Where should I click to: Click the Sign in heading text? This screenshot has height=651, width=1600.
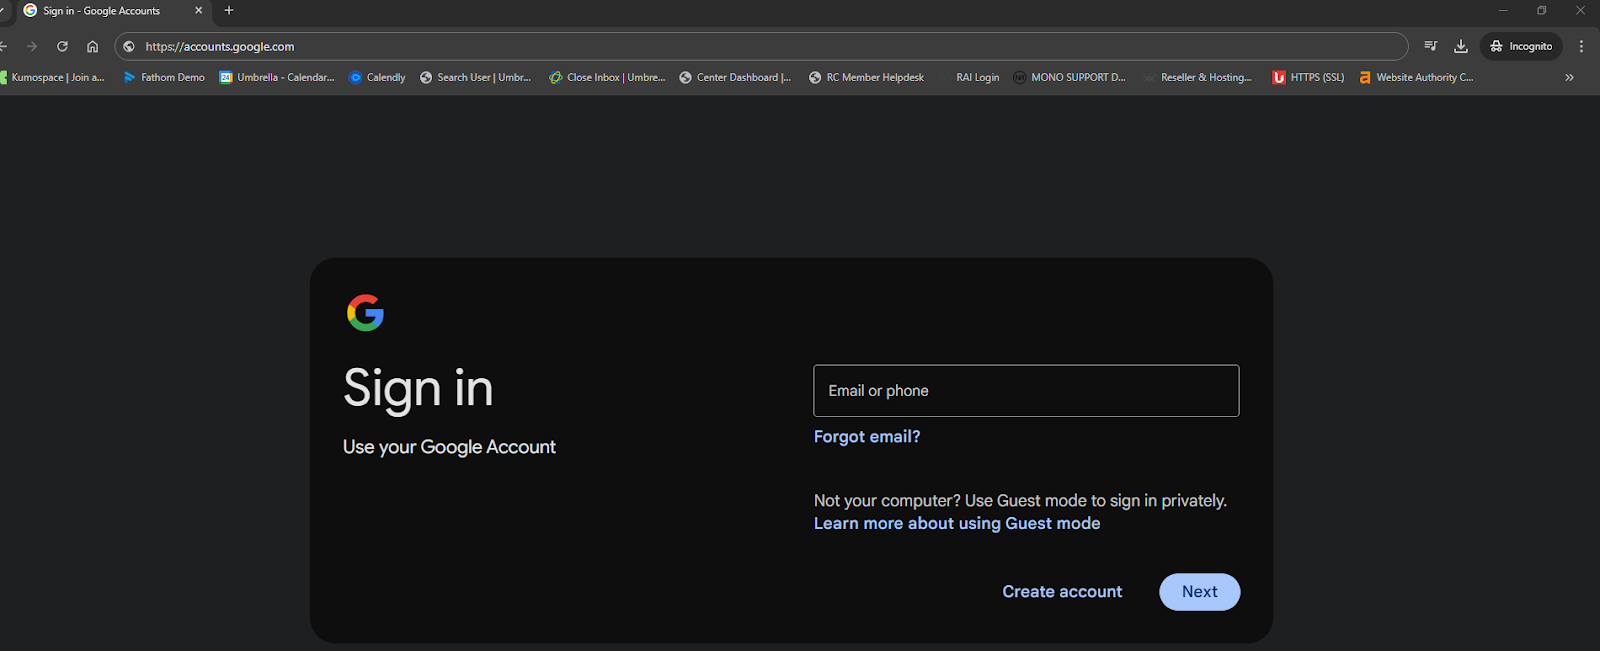click(418, 388)
